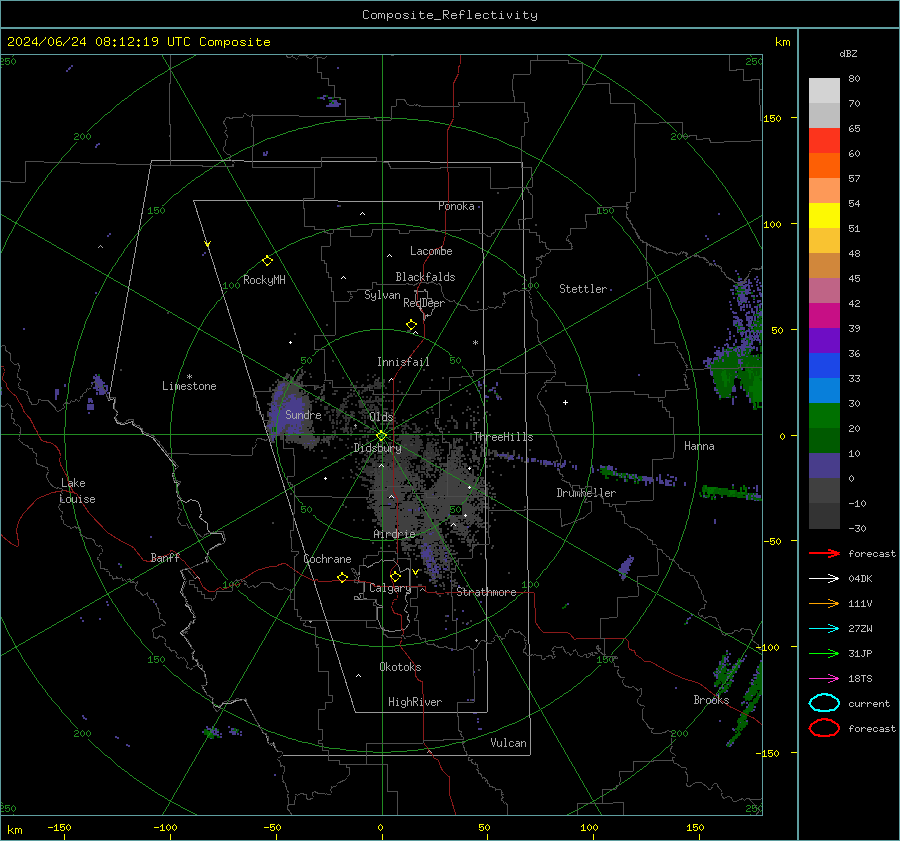Click the white cross marker west of Hanna
Viewport: 900px width, 841px height.
click(x=565, y=402)
